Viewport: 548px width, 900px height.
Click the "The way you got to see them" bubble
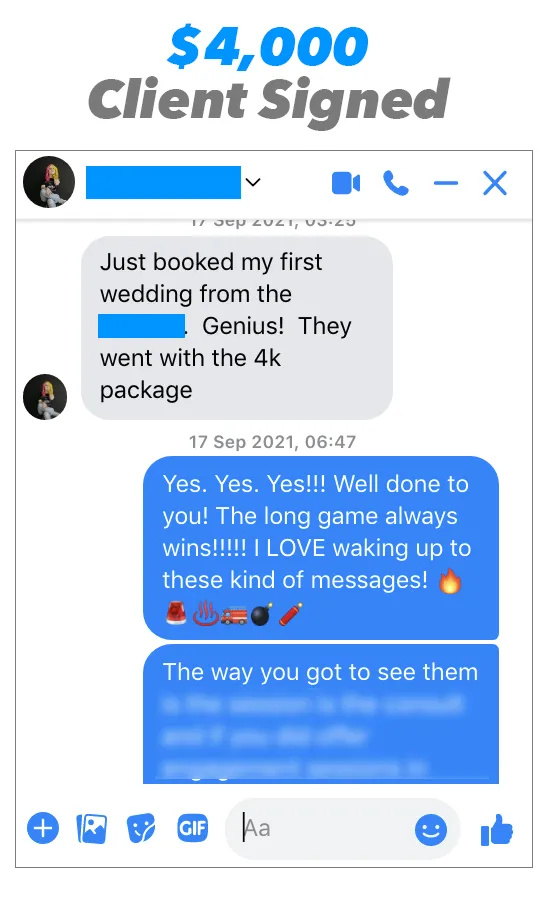pyautogui.click(x=321, y=713)
